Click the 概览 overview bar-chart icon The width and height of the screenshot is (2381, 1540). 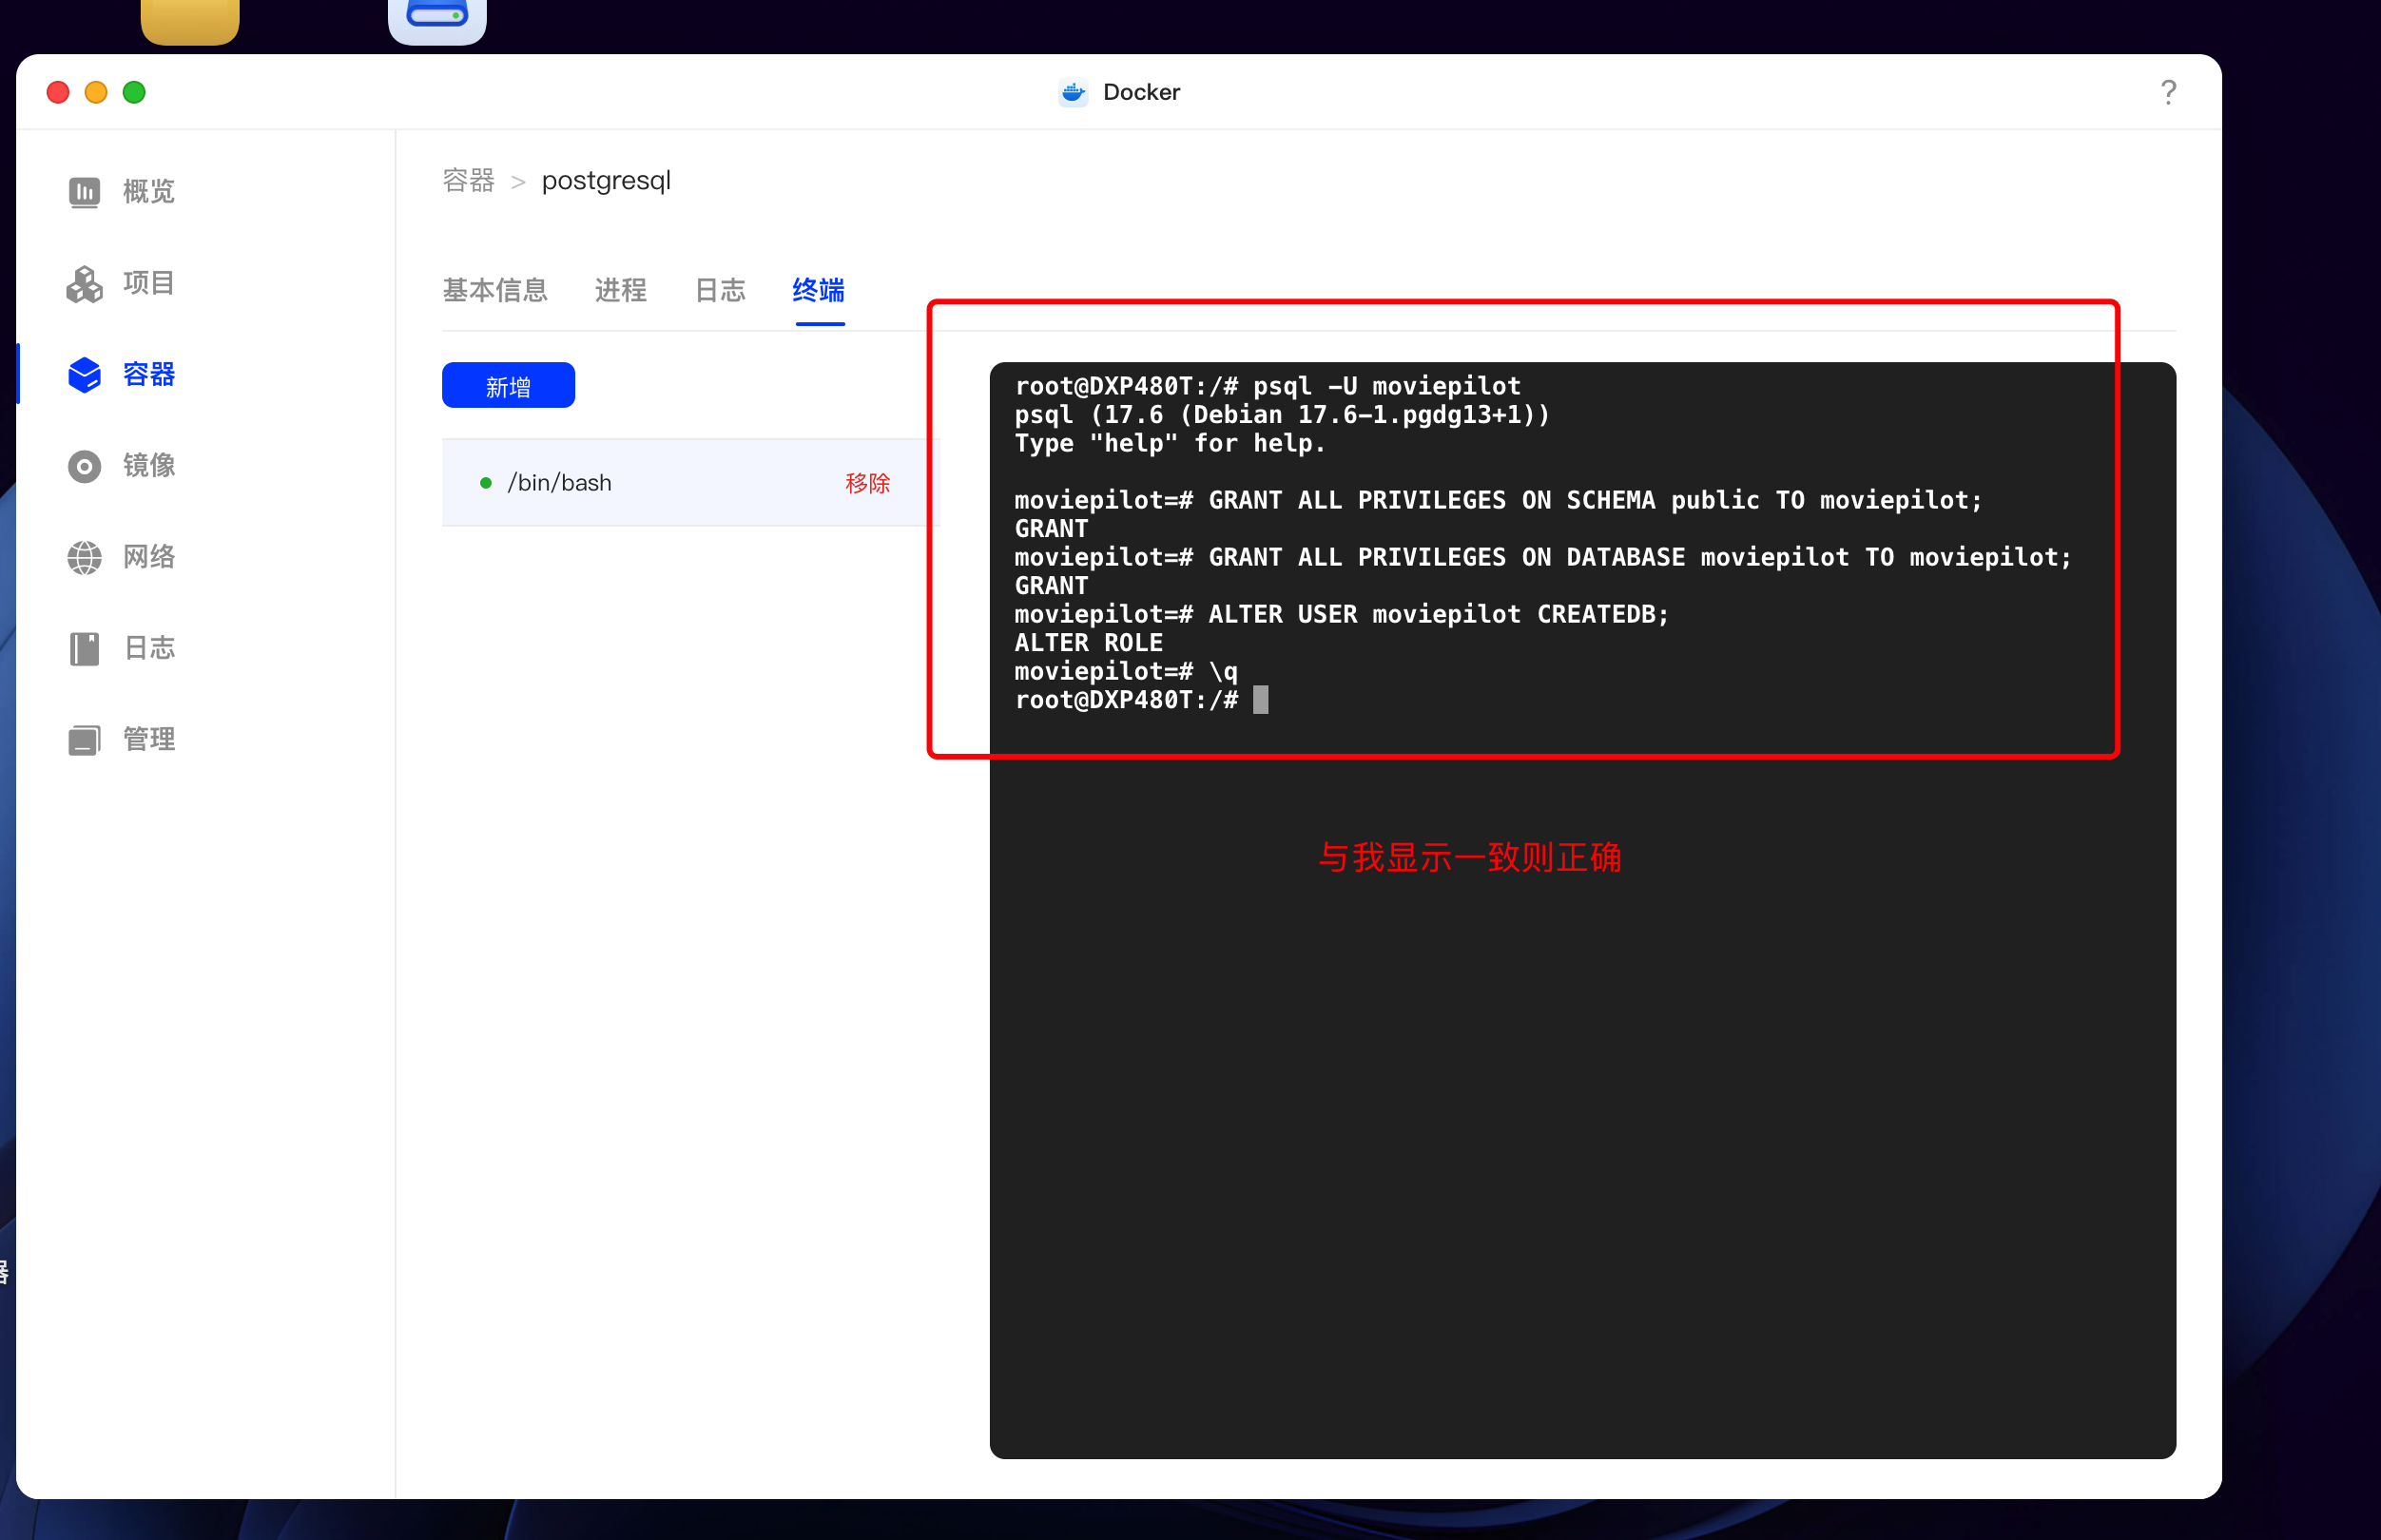click(84, 191)
